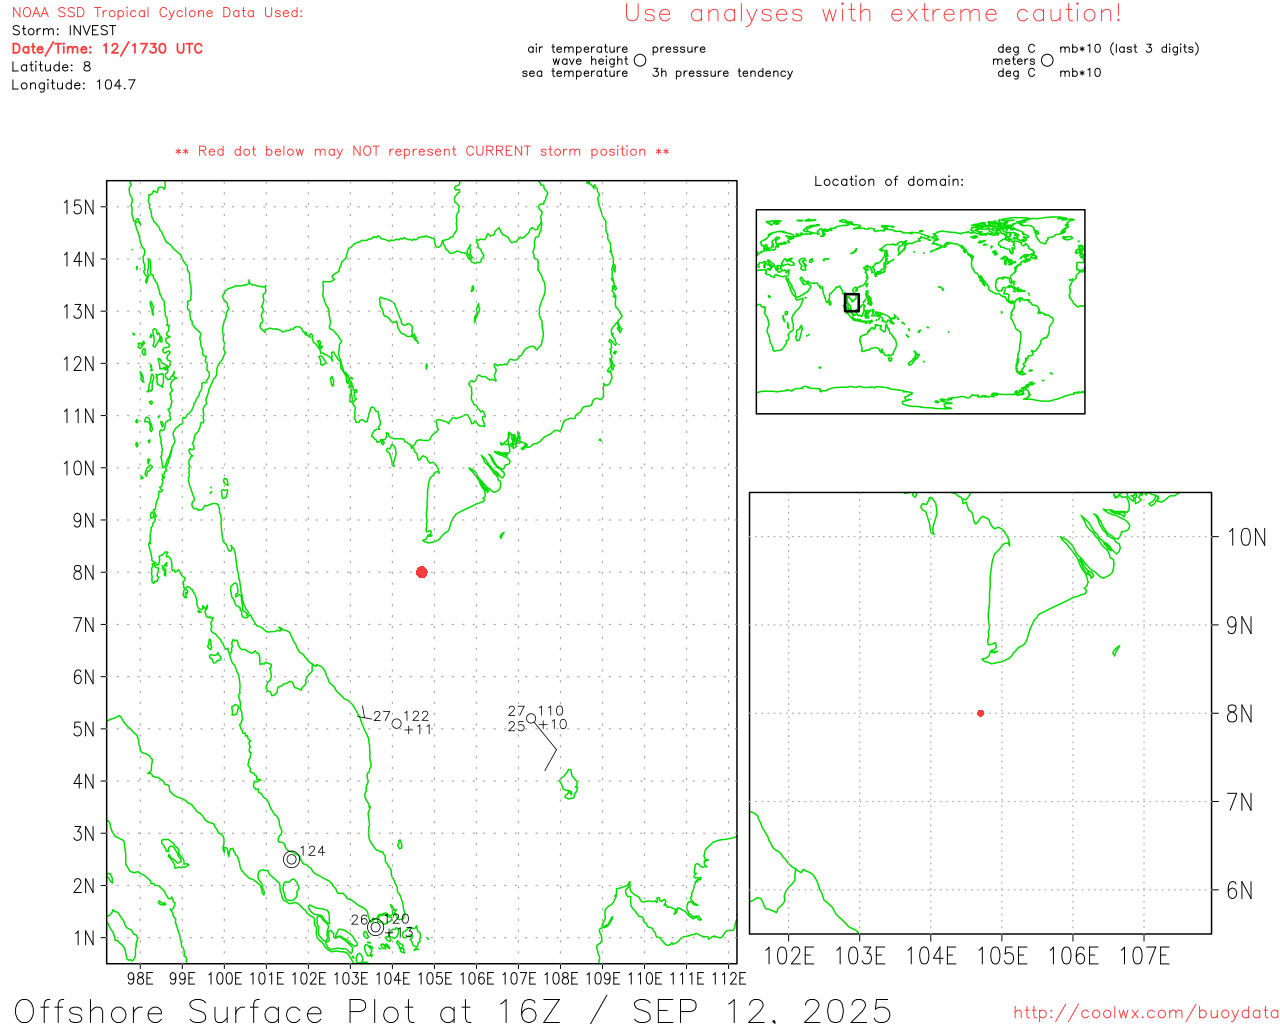
Task: Click the 'mb*10 (last 3 digits)' legend label
Action: point(1129,49)
